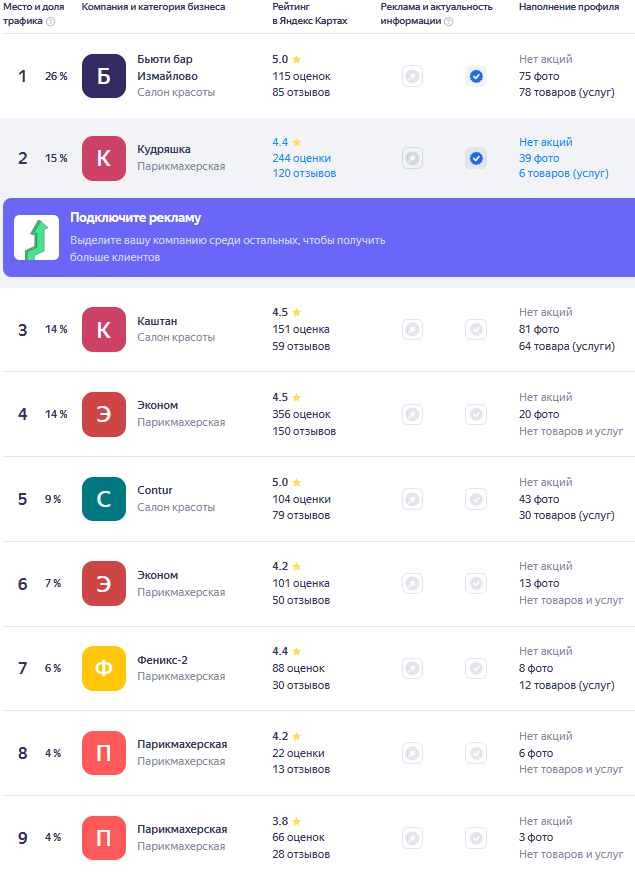The image size is (635, 875).
Task: Click advertising status icon for Кудряшка
Action: tap(412, 158)
